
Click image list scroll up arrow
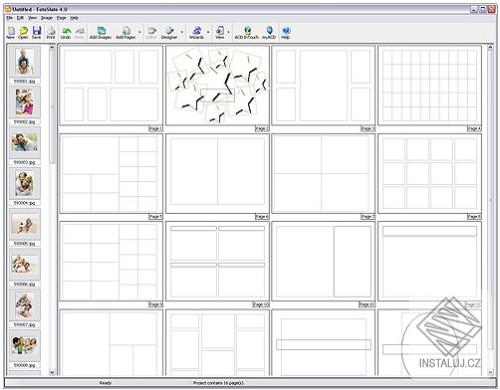coord(52,48)
